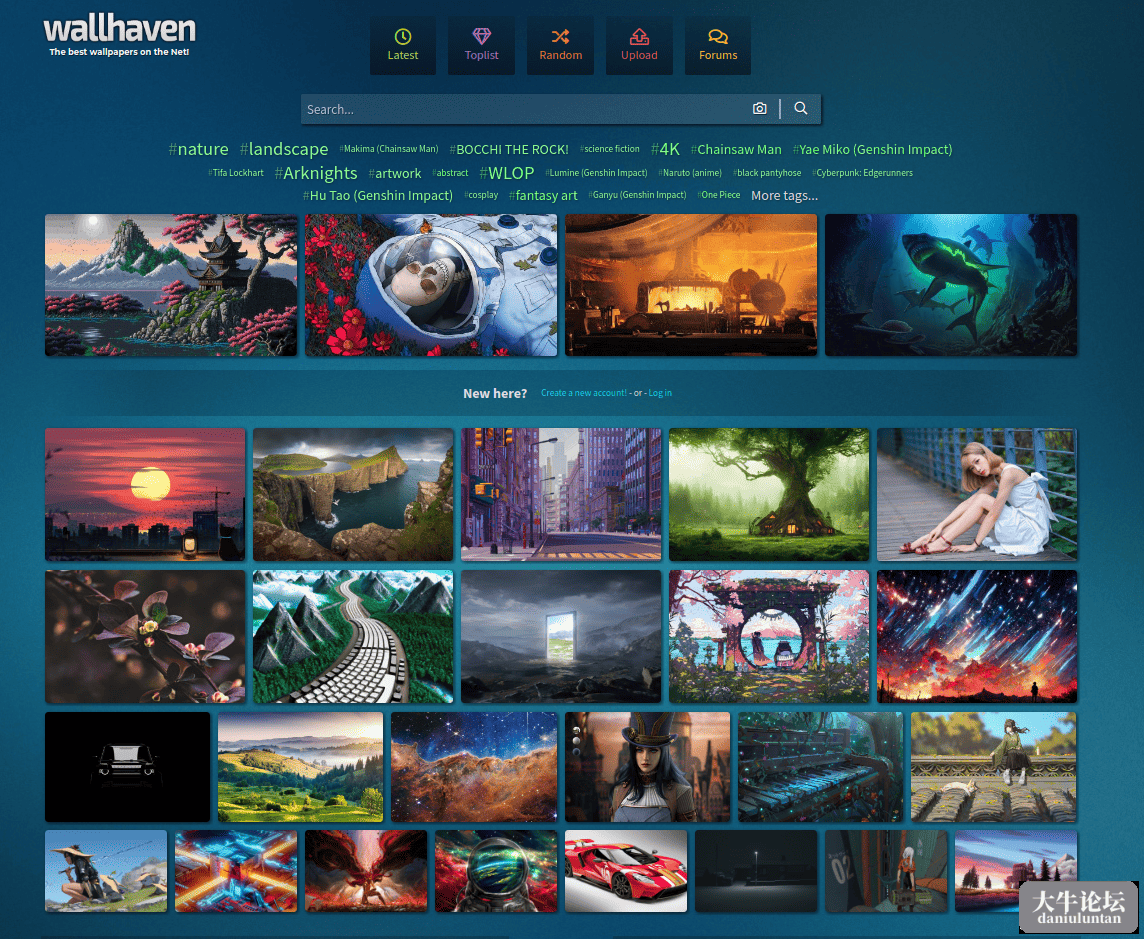Select the Yae Miko (Genshin Impact) tag
The width and height of the screenshot is (1144, 939).
click(x=873, y=150)
